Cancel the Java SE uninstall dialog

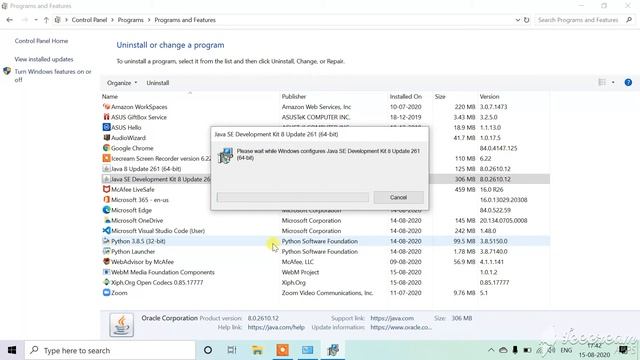pos(398,197)
